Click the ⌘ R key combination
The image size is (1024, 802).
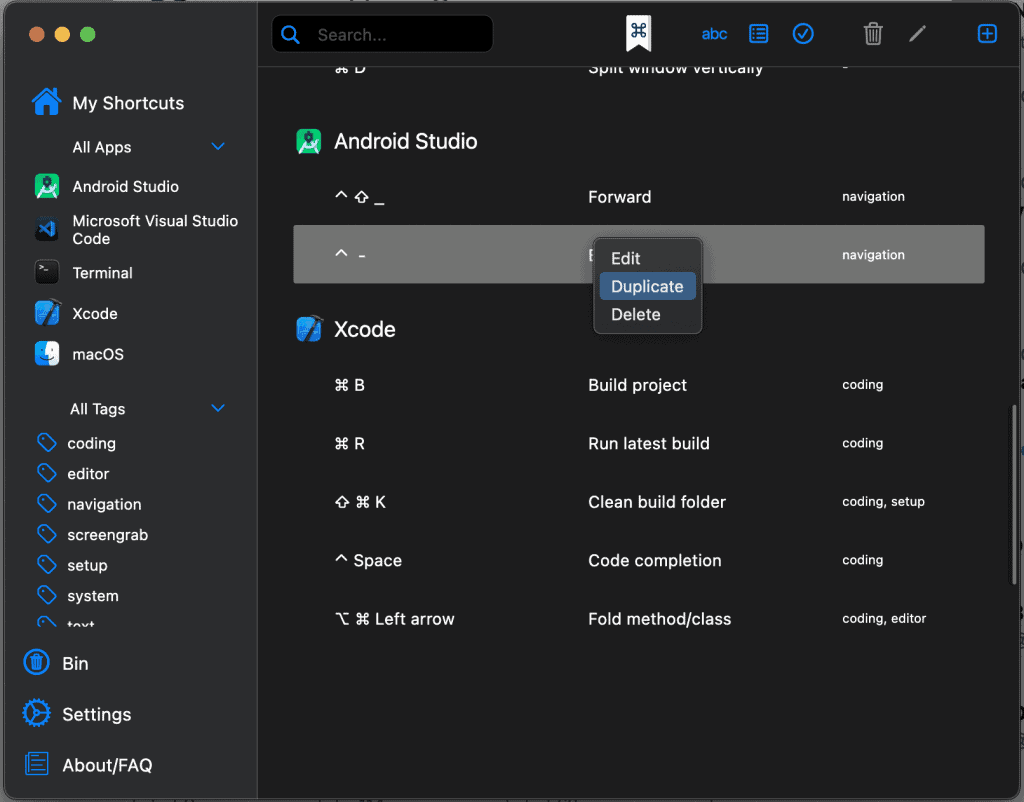pyautogui.click(x=349, y=444)
